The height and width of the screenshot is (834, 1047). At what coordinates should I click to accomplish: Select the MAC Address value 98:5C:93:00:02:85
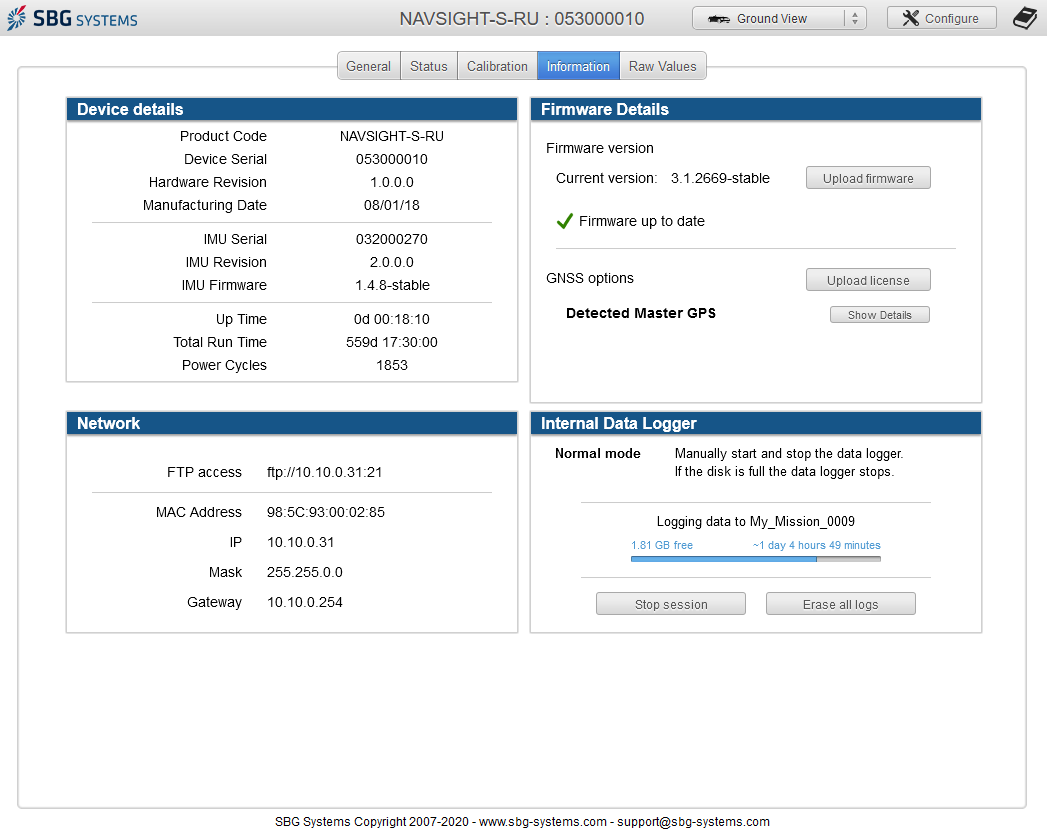[326, 512]
